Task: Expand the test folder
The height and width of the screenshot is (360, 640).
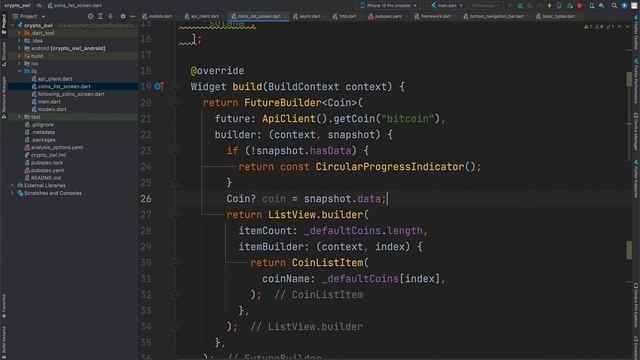Action: 19,117
